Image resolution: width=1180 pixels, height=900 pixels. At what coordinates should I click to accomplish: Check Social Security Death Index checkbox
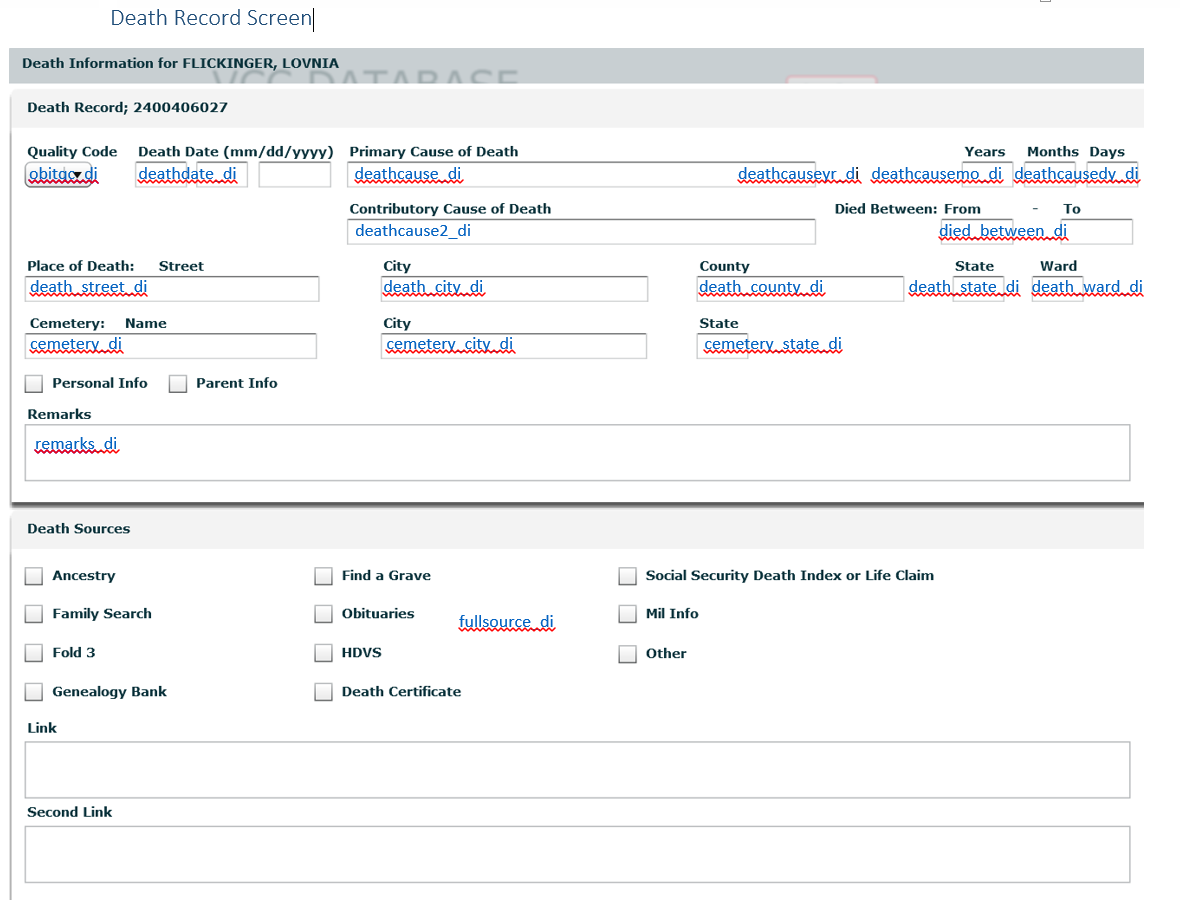[x=627, y=576]
